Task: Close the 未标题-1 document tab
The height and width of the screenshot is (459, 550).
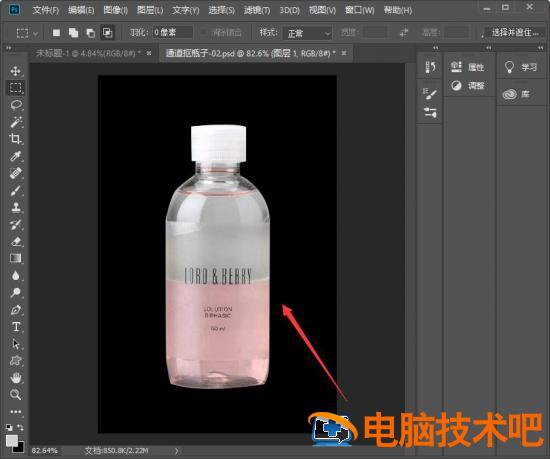Action: [x=149, y=53]
